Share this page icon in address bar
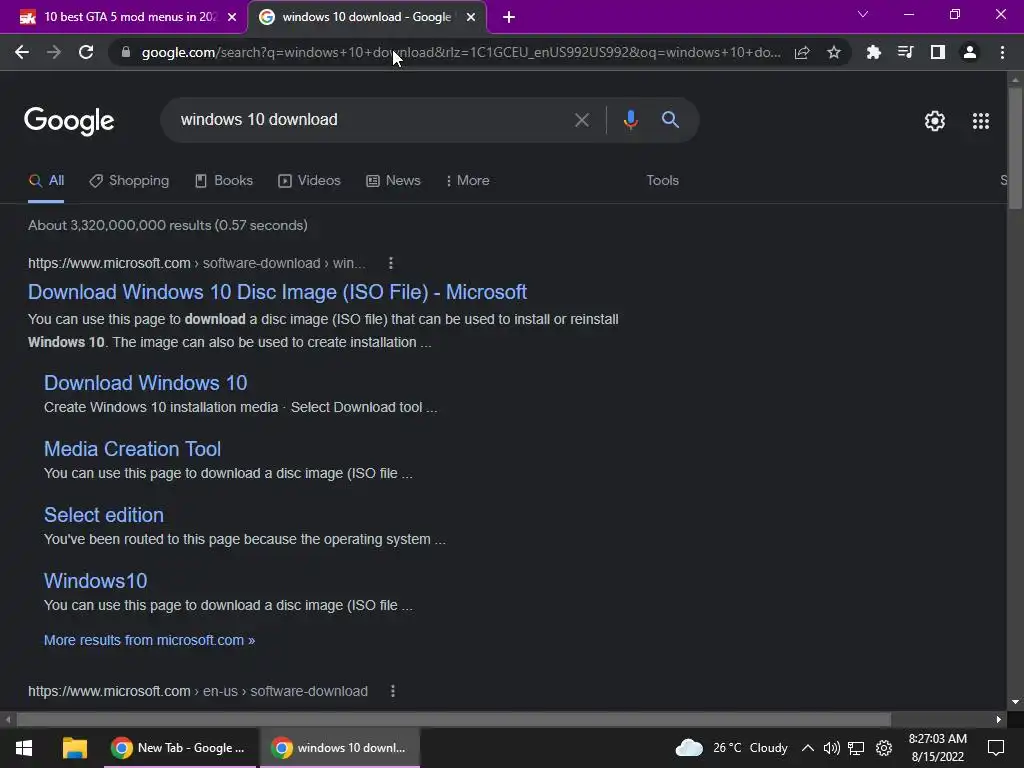1024x768 pixels. point(802,52)
